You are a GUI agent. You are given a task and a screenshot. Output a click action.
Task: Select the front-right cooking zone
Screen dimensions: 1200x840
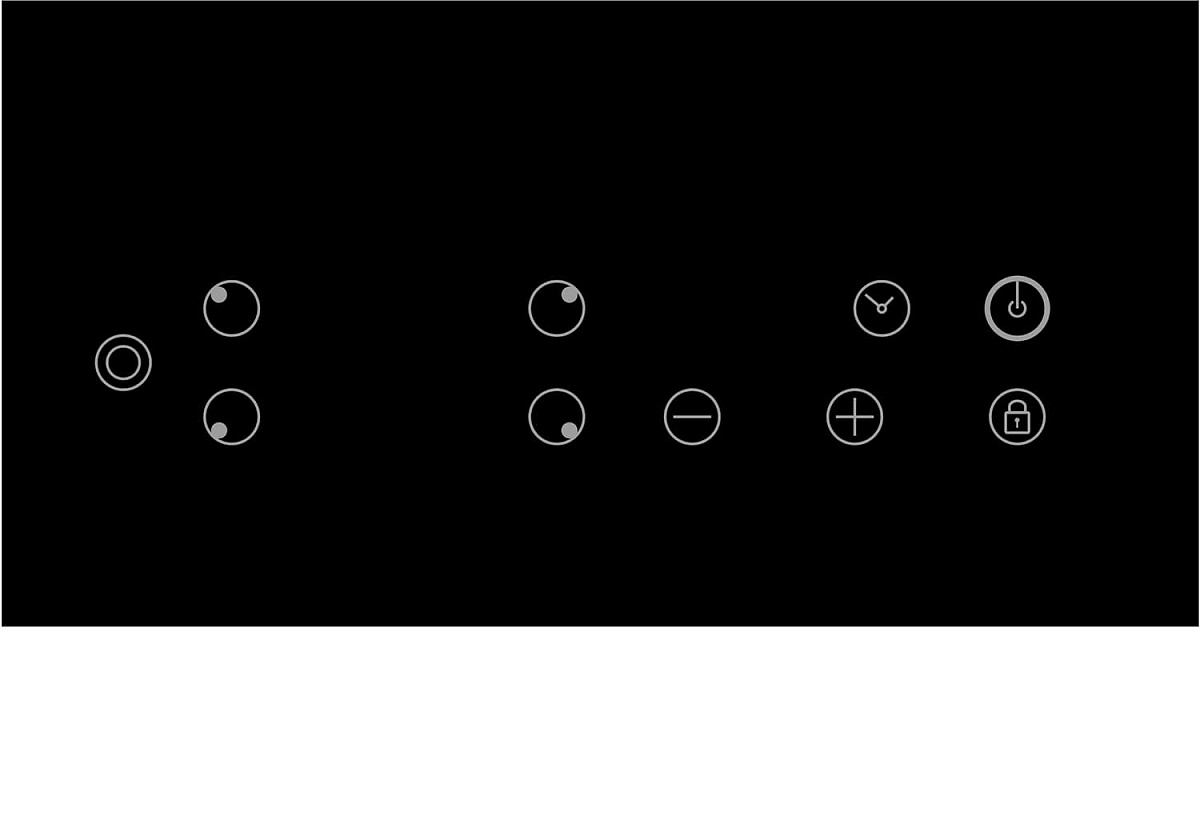click(557, 417)
